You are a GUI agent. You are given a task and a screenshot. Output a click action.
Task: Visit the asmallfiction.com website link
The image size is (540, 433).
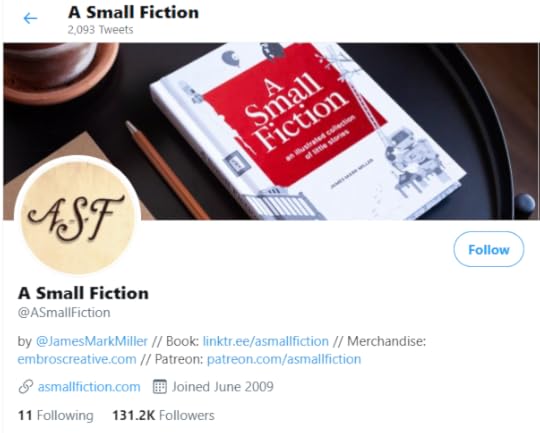(89, 387)
